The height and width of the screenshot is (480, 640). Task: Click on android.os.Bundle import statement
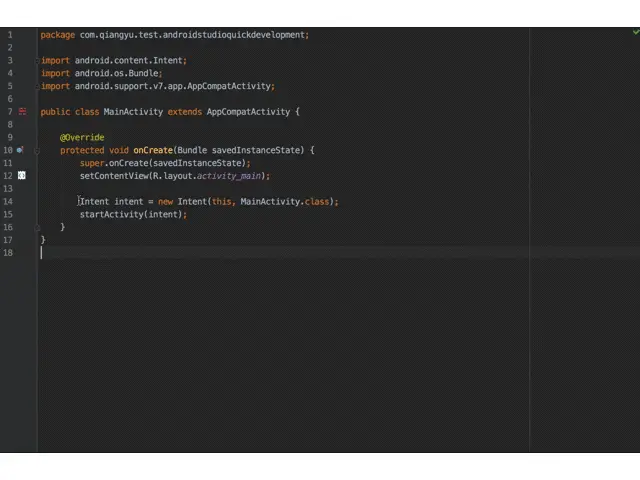pyautogui.click(x=101, y=73)
